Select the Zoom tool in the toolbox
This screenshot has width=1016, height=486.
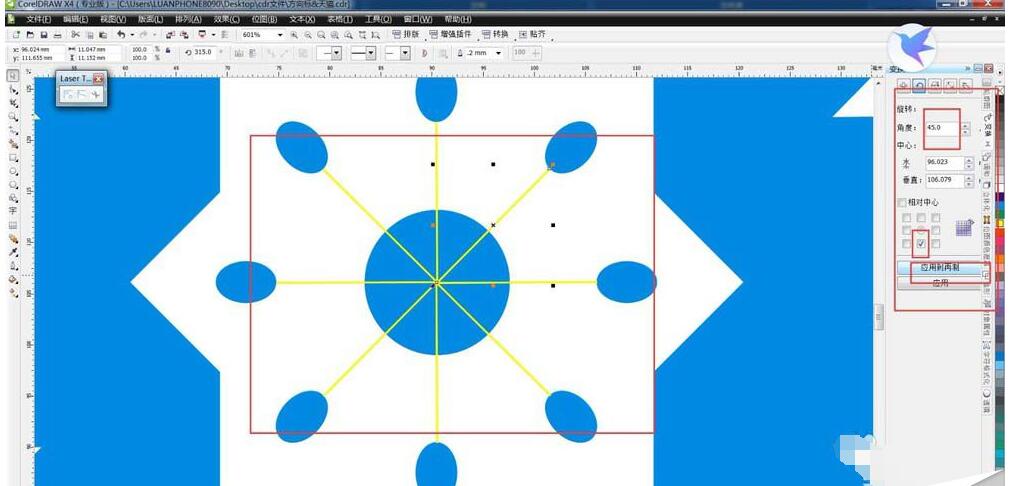(13, 116)
